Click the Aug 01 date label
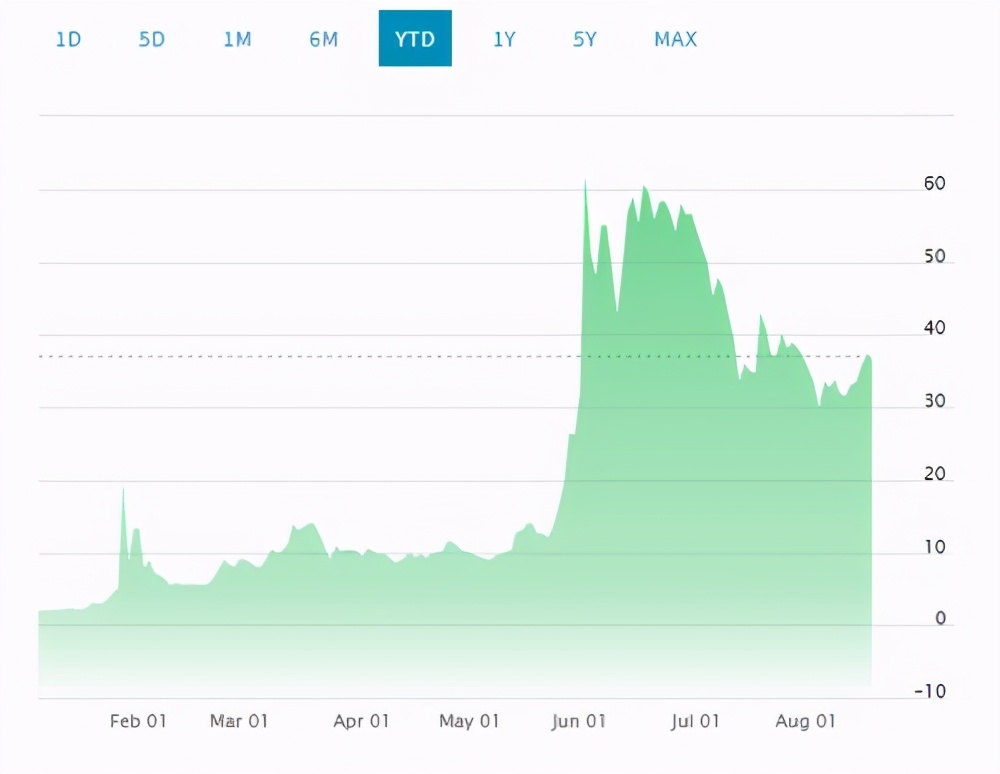 tap(806, 721)
